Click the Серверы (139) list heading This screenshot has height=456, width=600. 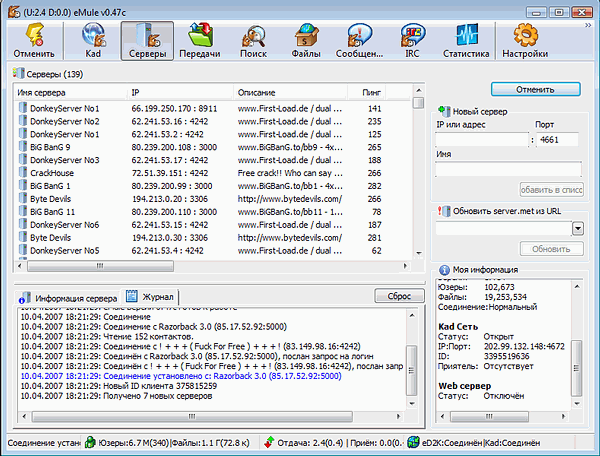pos(54,74)
